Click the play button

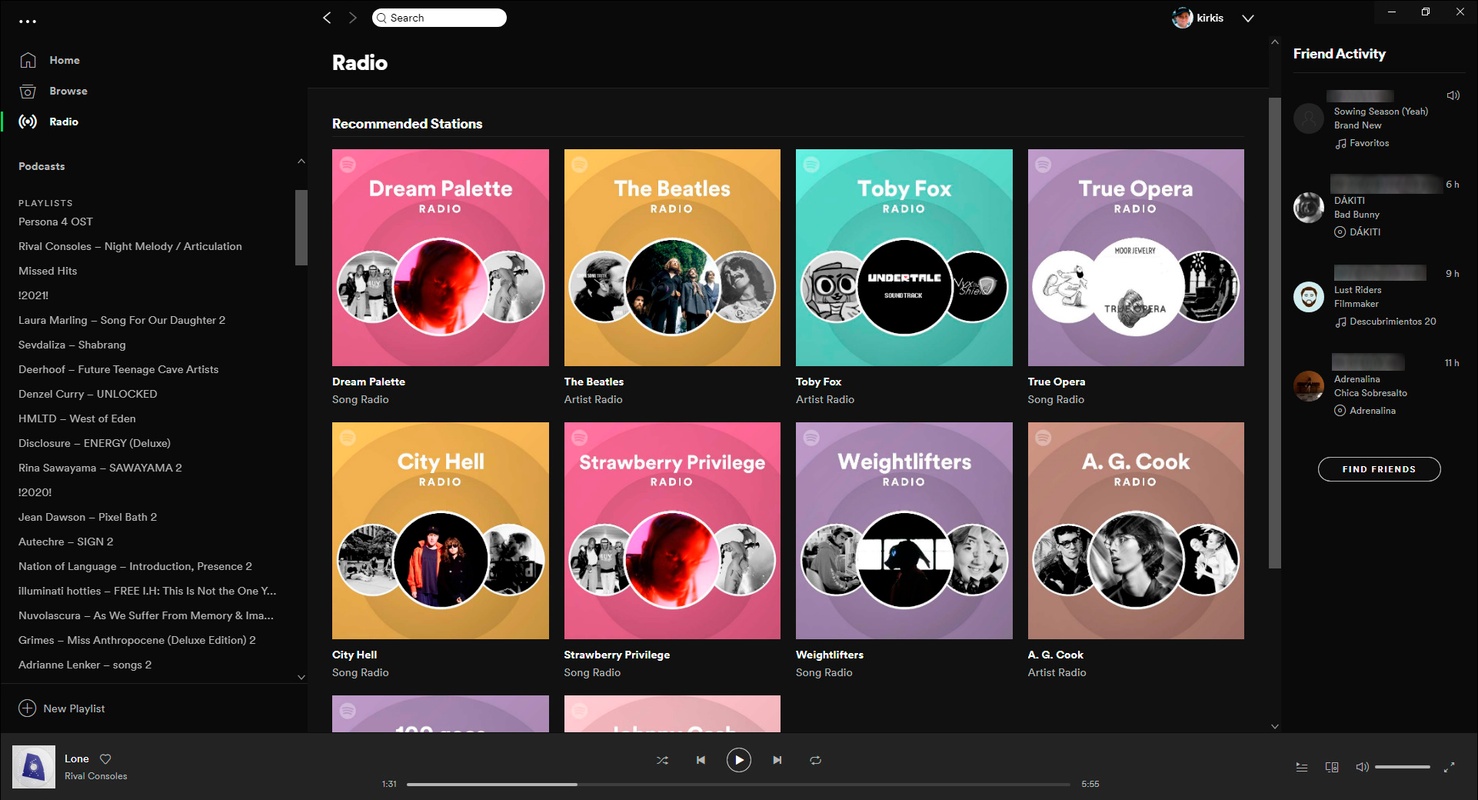(x=739, y=760)
